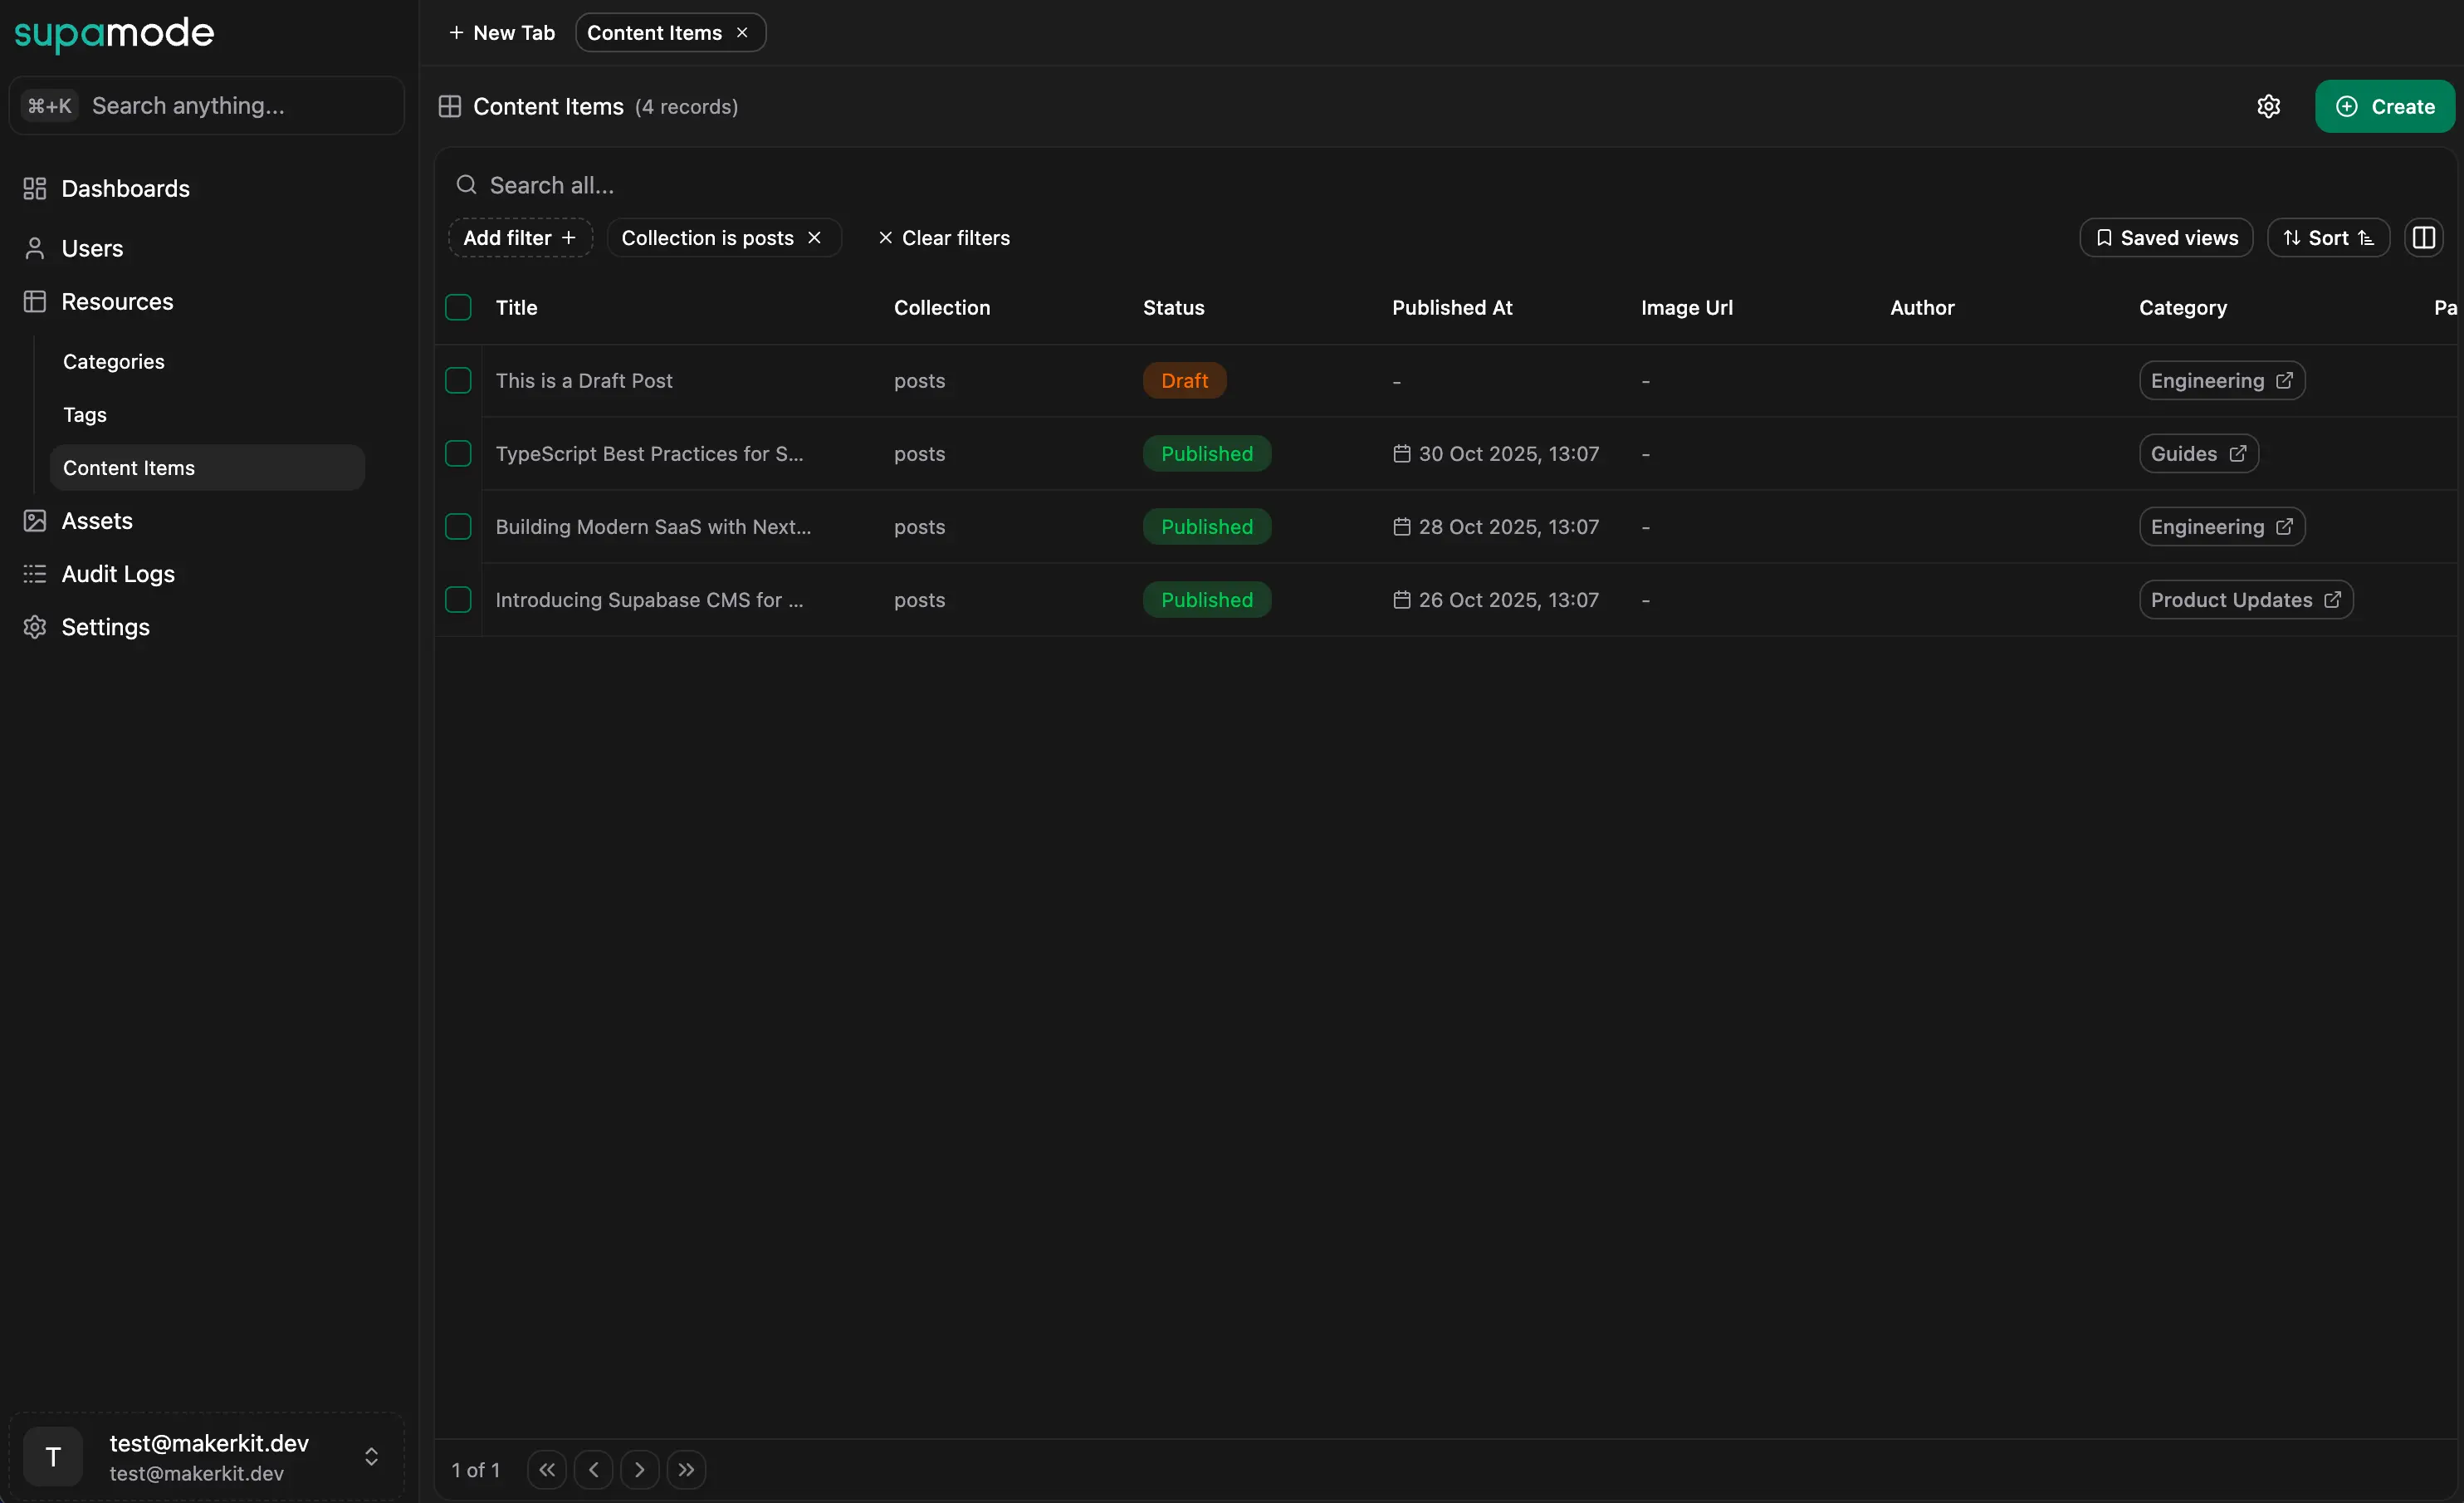Open the Assets section
2464x1503 pixels.
click(97, 519)
